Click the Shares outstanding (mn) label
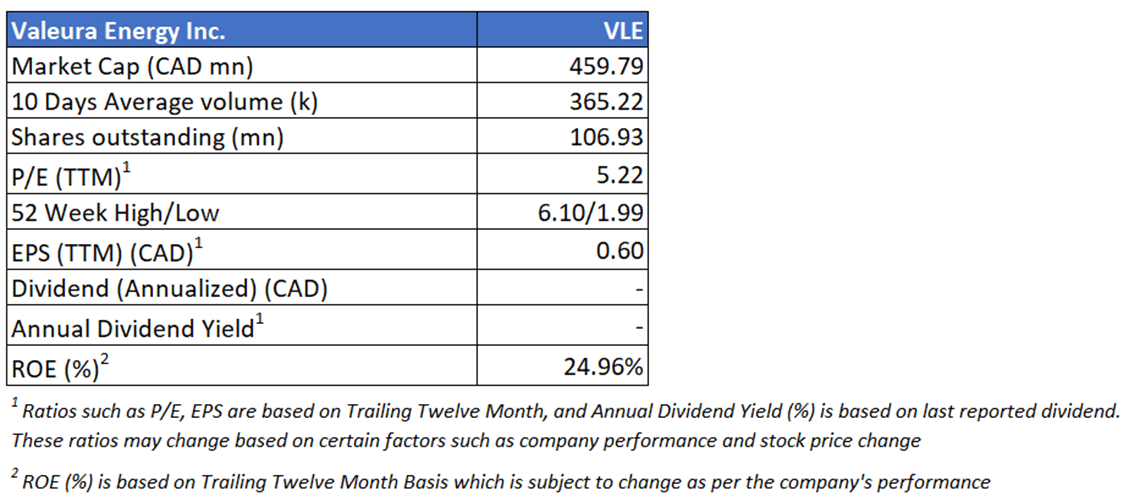Image resolution: width=1129 pixels, height=502 pixels. click(x=147, y=137)
